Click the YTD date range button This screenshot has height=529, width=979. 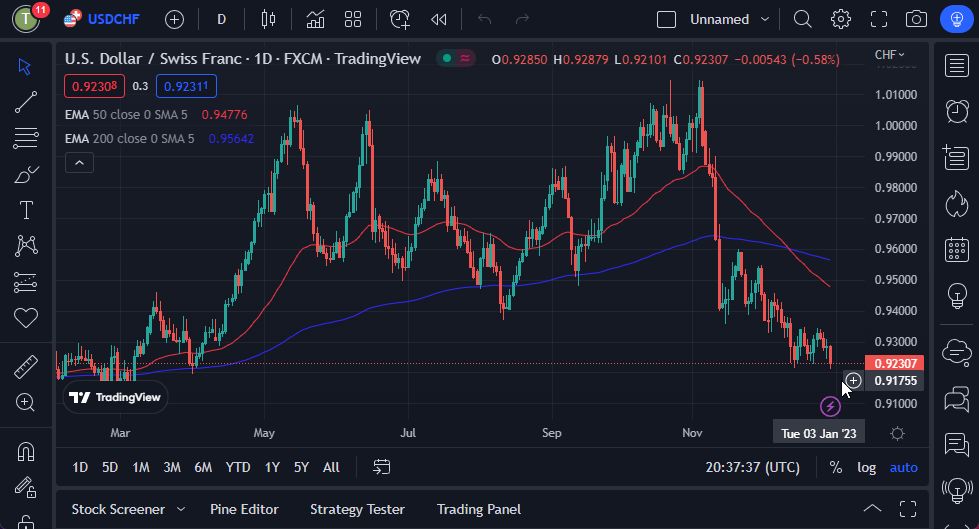point(238,467)
